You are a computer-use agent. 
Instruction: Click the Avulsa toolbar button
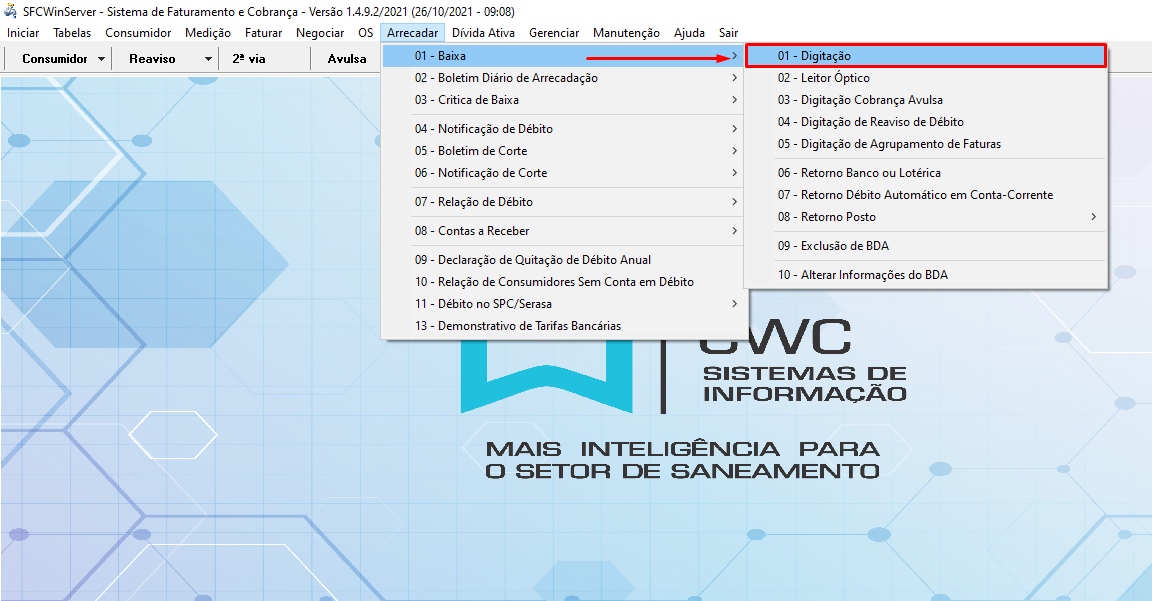[x=345, y=58]
